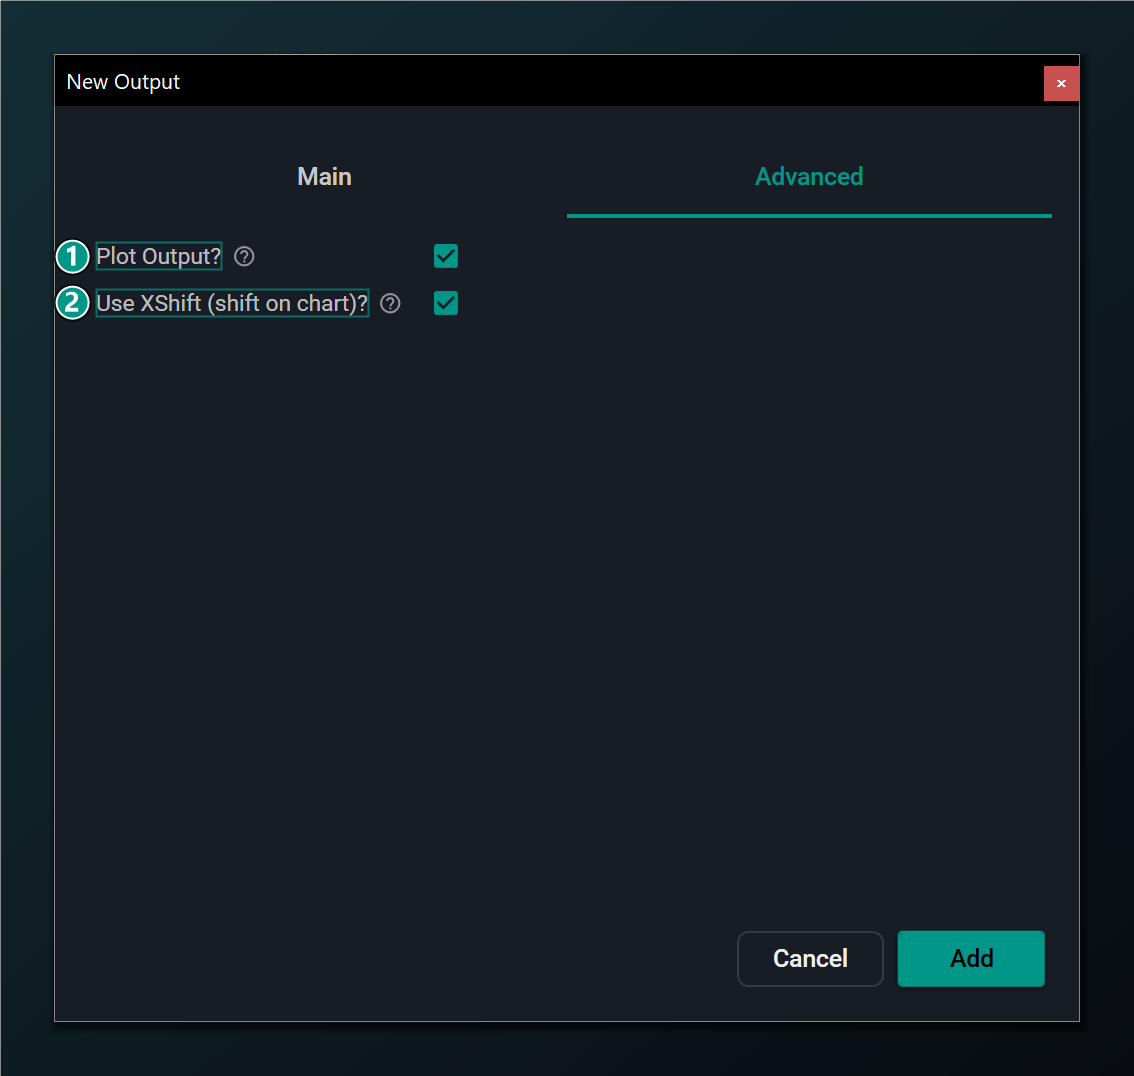Cancel the New Output dialog

click(810, 958)
